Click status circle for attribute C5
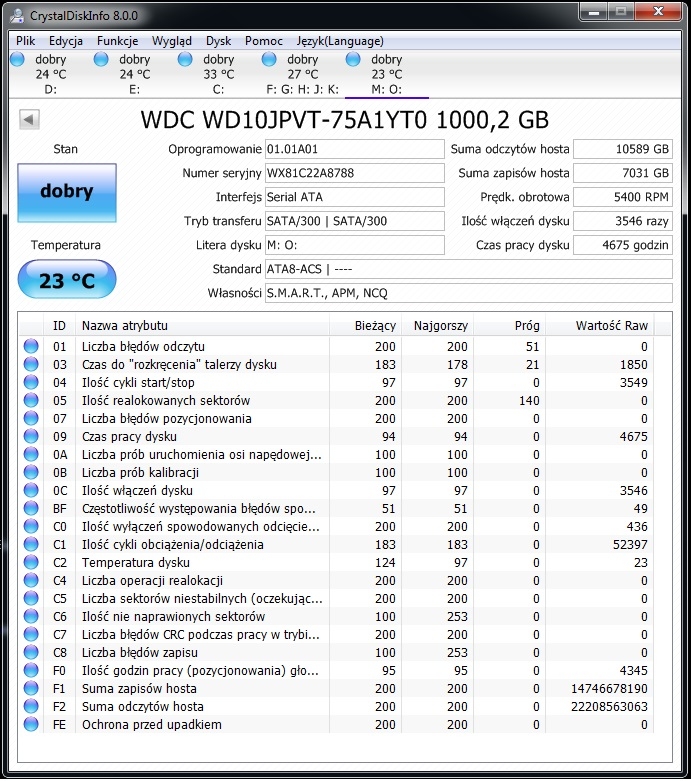 point(31,598)
